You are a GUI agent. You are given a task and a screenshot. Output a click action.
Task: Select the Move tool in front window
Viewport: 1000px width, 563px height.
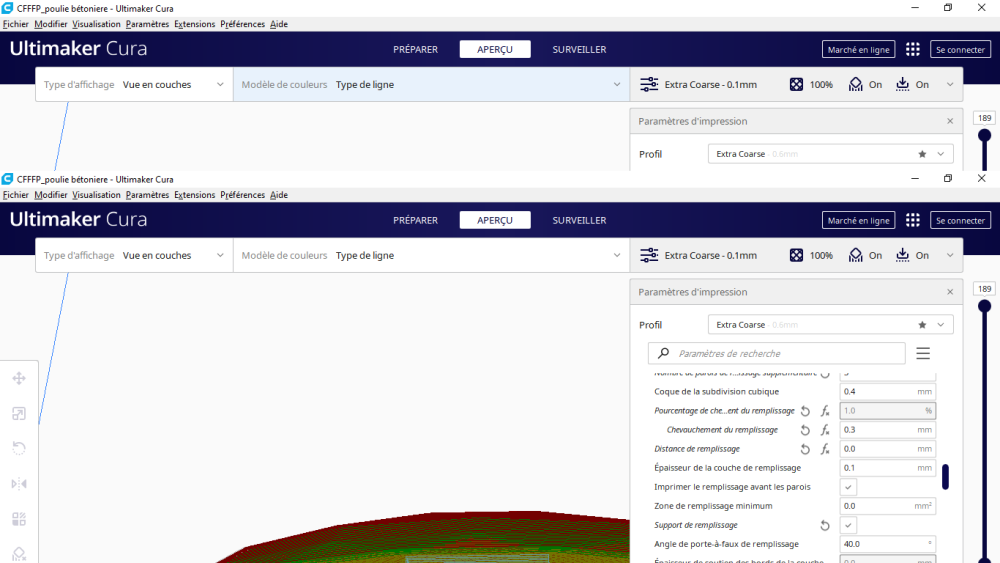click(19, 379)
